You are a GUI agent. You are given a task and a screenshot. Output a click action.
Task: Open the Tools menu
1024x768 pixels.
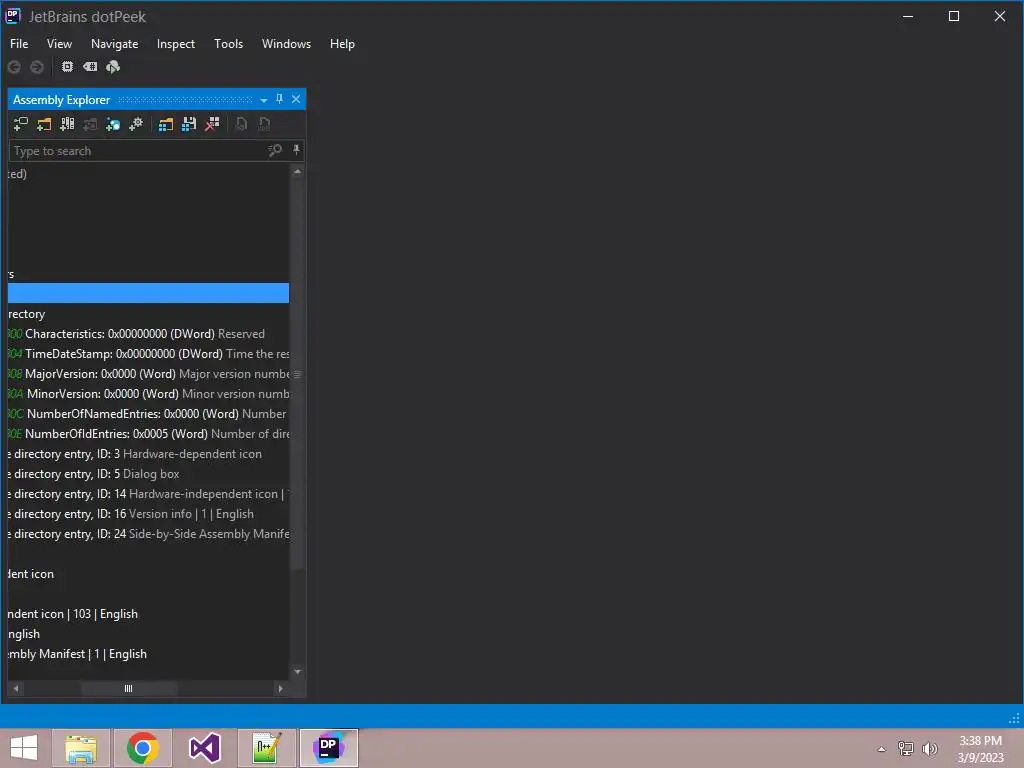(229, 44)
